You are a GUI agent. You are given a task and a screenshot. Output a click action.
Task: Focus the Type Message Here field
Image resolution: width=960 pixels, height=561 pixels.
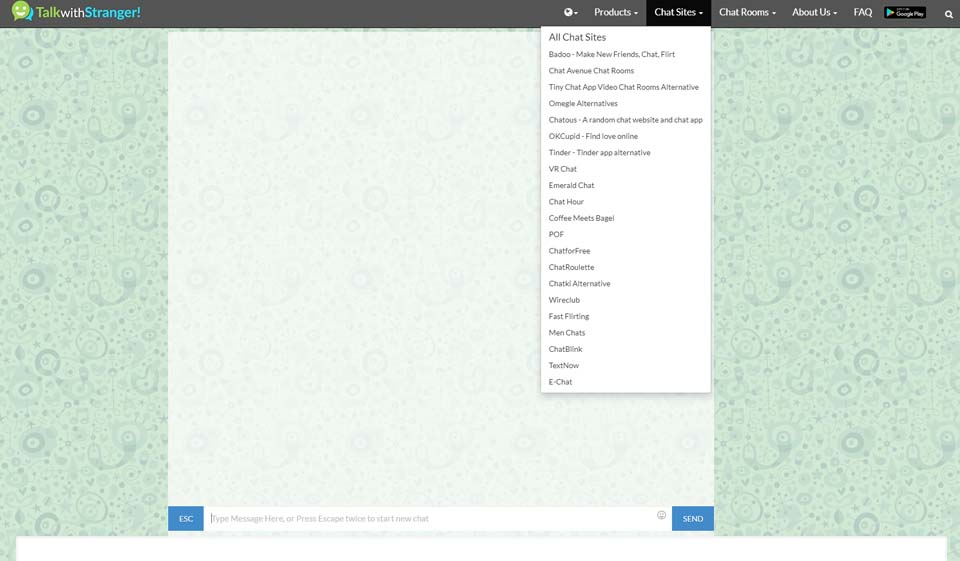(430, 519)
